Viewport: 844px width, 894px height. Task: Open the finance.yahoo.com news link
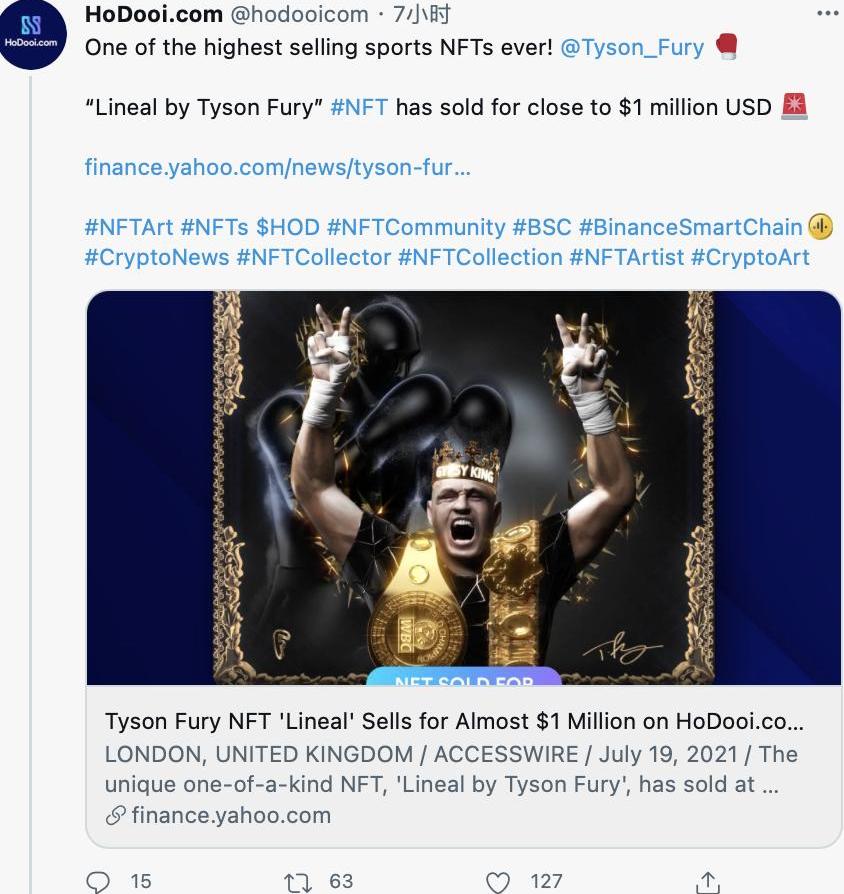point(277,167)
